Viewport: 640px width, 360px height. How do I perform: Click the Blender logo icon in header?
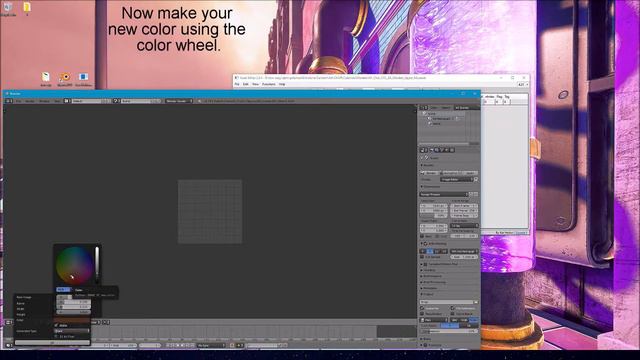199,101
